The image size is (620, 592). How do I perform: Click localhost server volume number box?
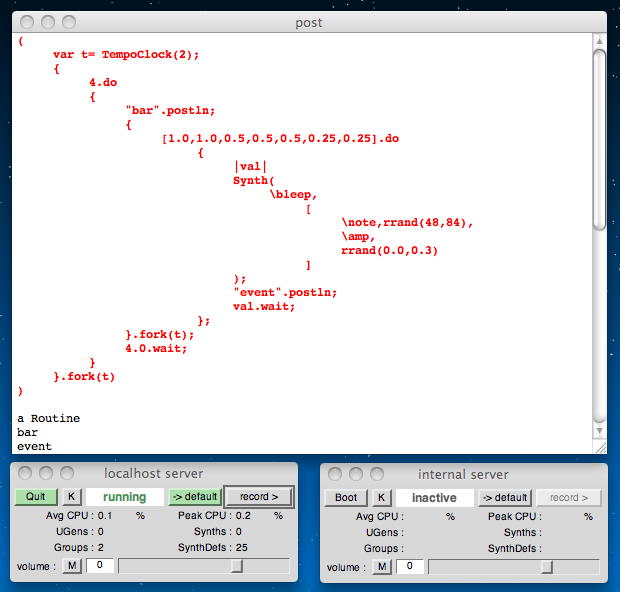coord(100,566)
